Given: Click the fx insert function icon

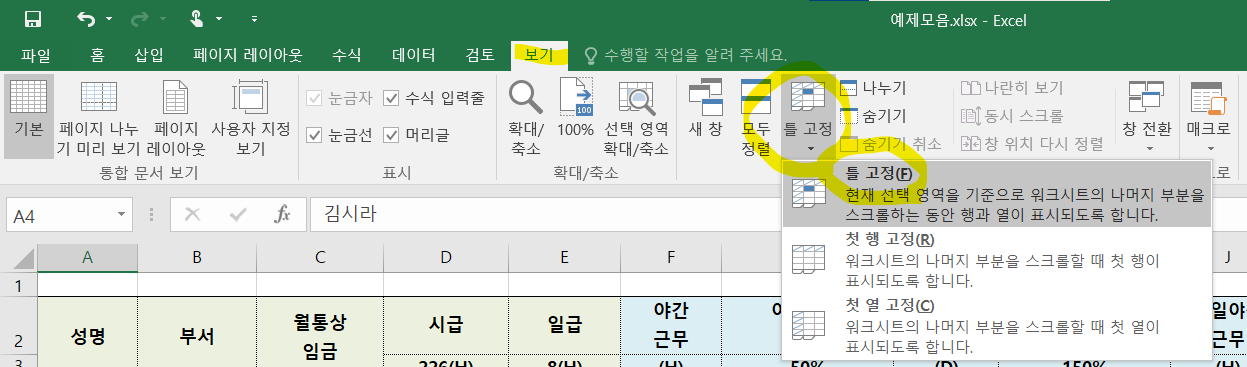Looking at the screenshot, I should pos(283,214).
